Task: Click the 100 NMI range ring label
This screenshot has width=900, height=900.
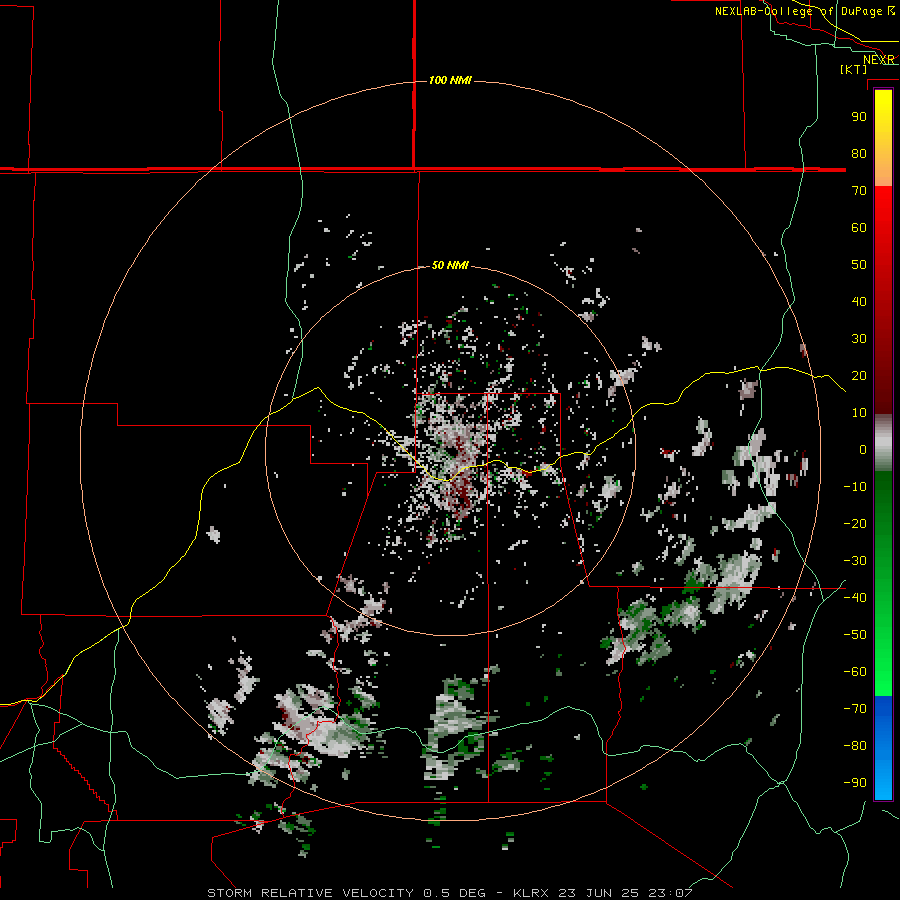Action: 450,80
